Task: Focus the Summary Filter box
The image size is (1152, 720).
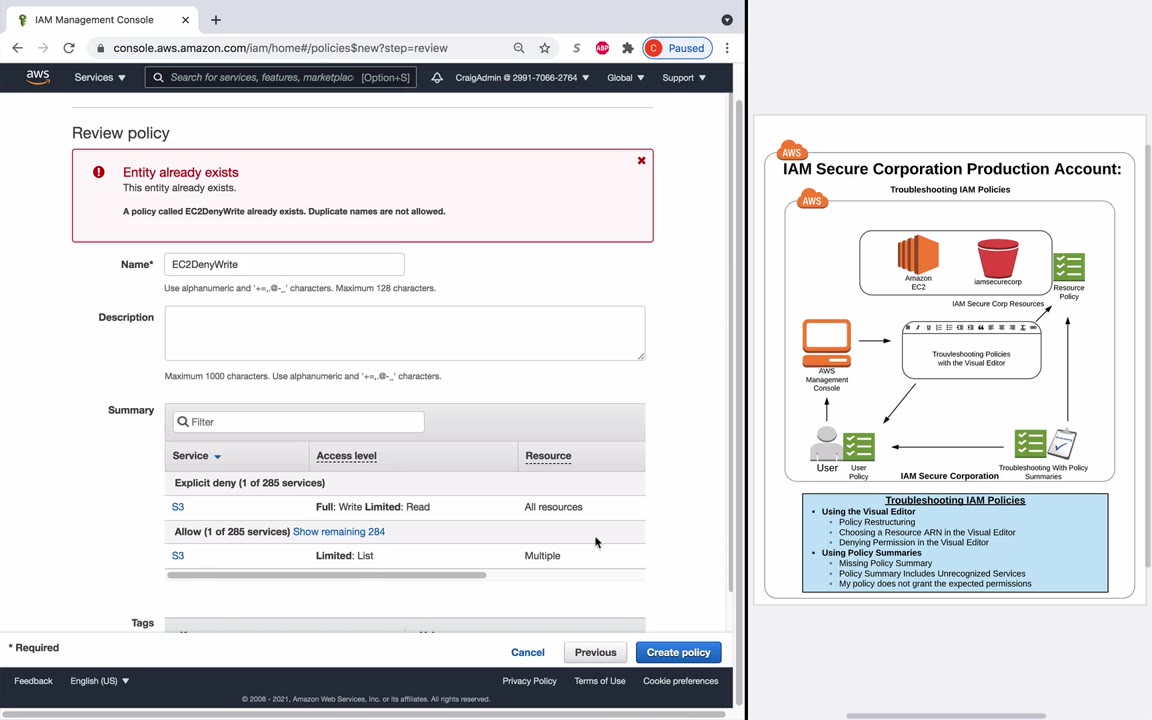Action: click(298, 422)
